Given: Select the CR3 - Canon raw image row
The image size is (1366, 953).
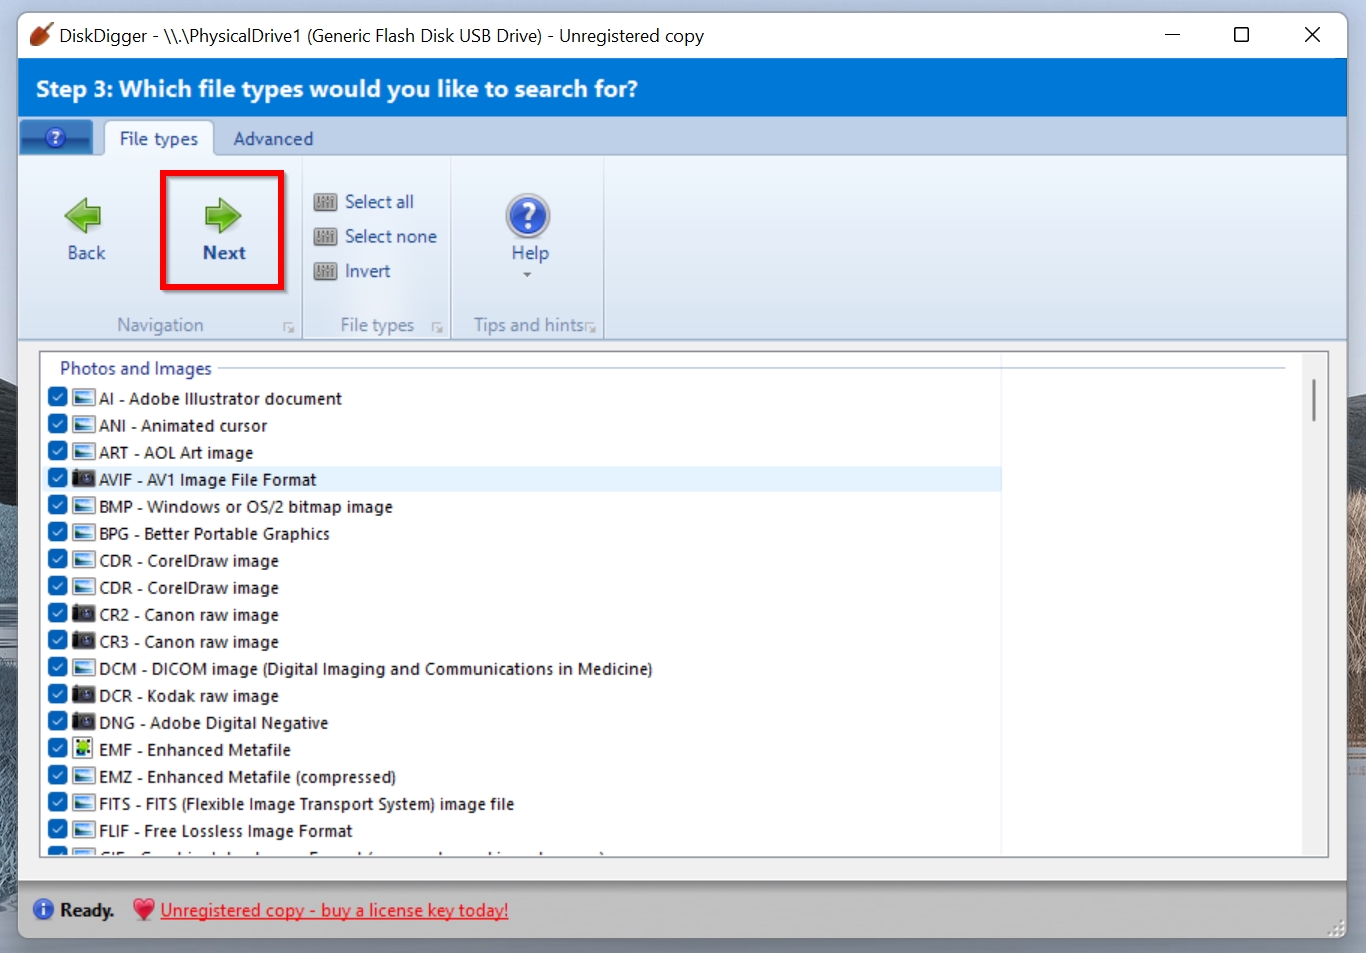Looking at the screenshot, I should tap(524, 641).
